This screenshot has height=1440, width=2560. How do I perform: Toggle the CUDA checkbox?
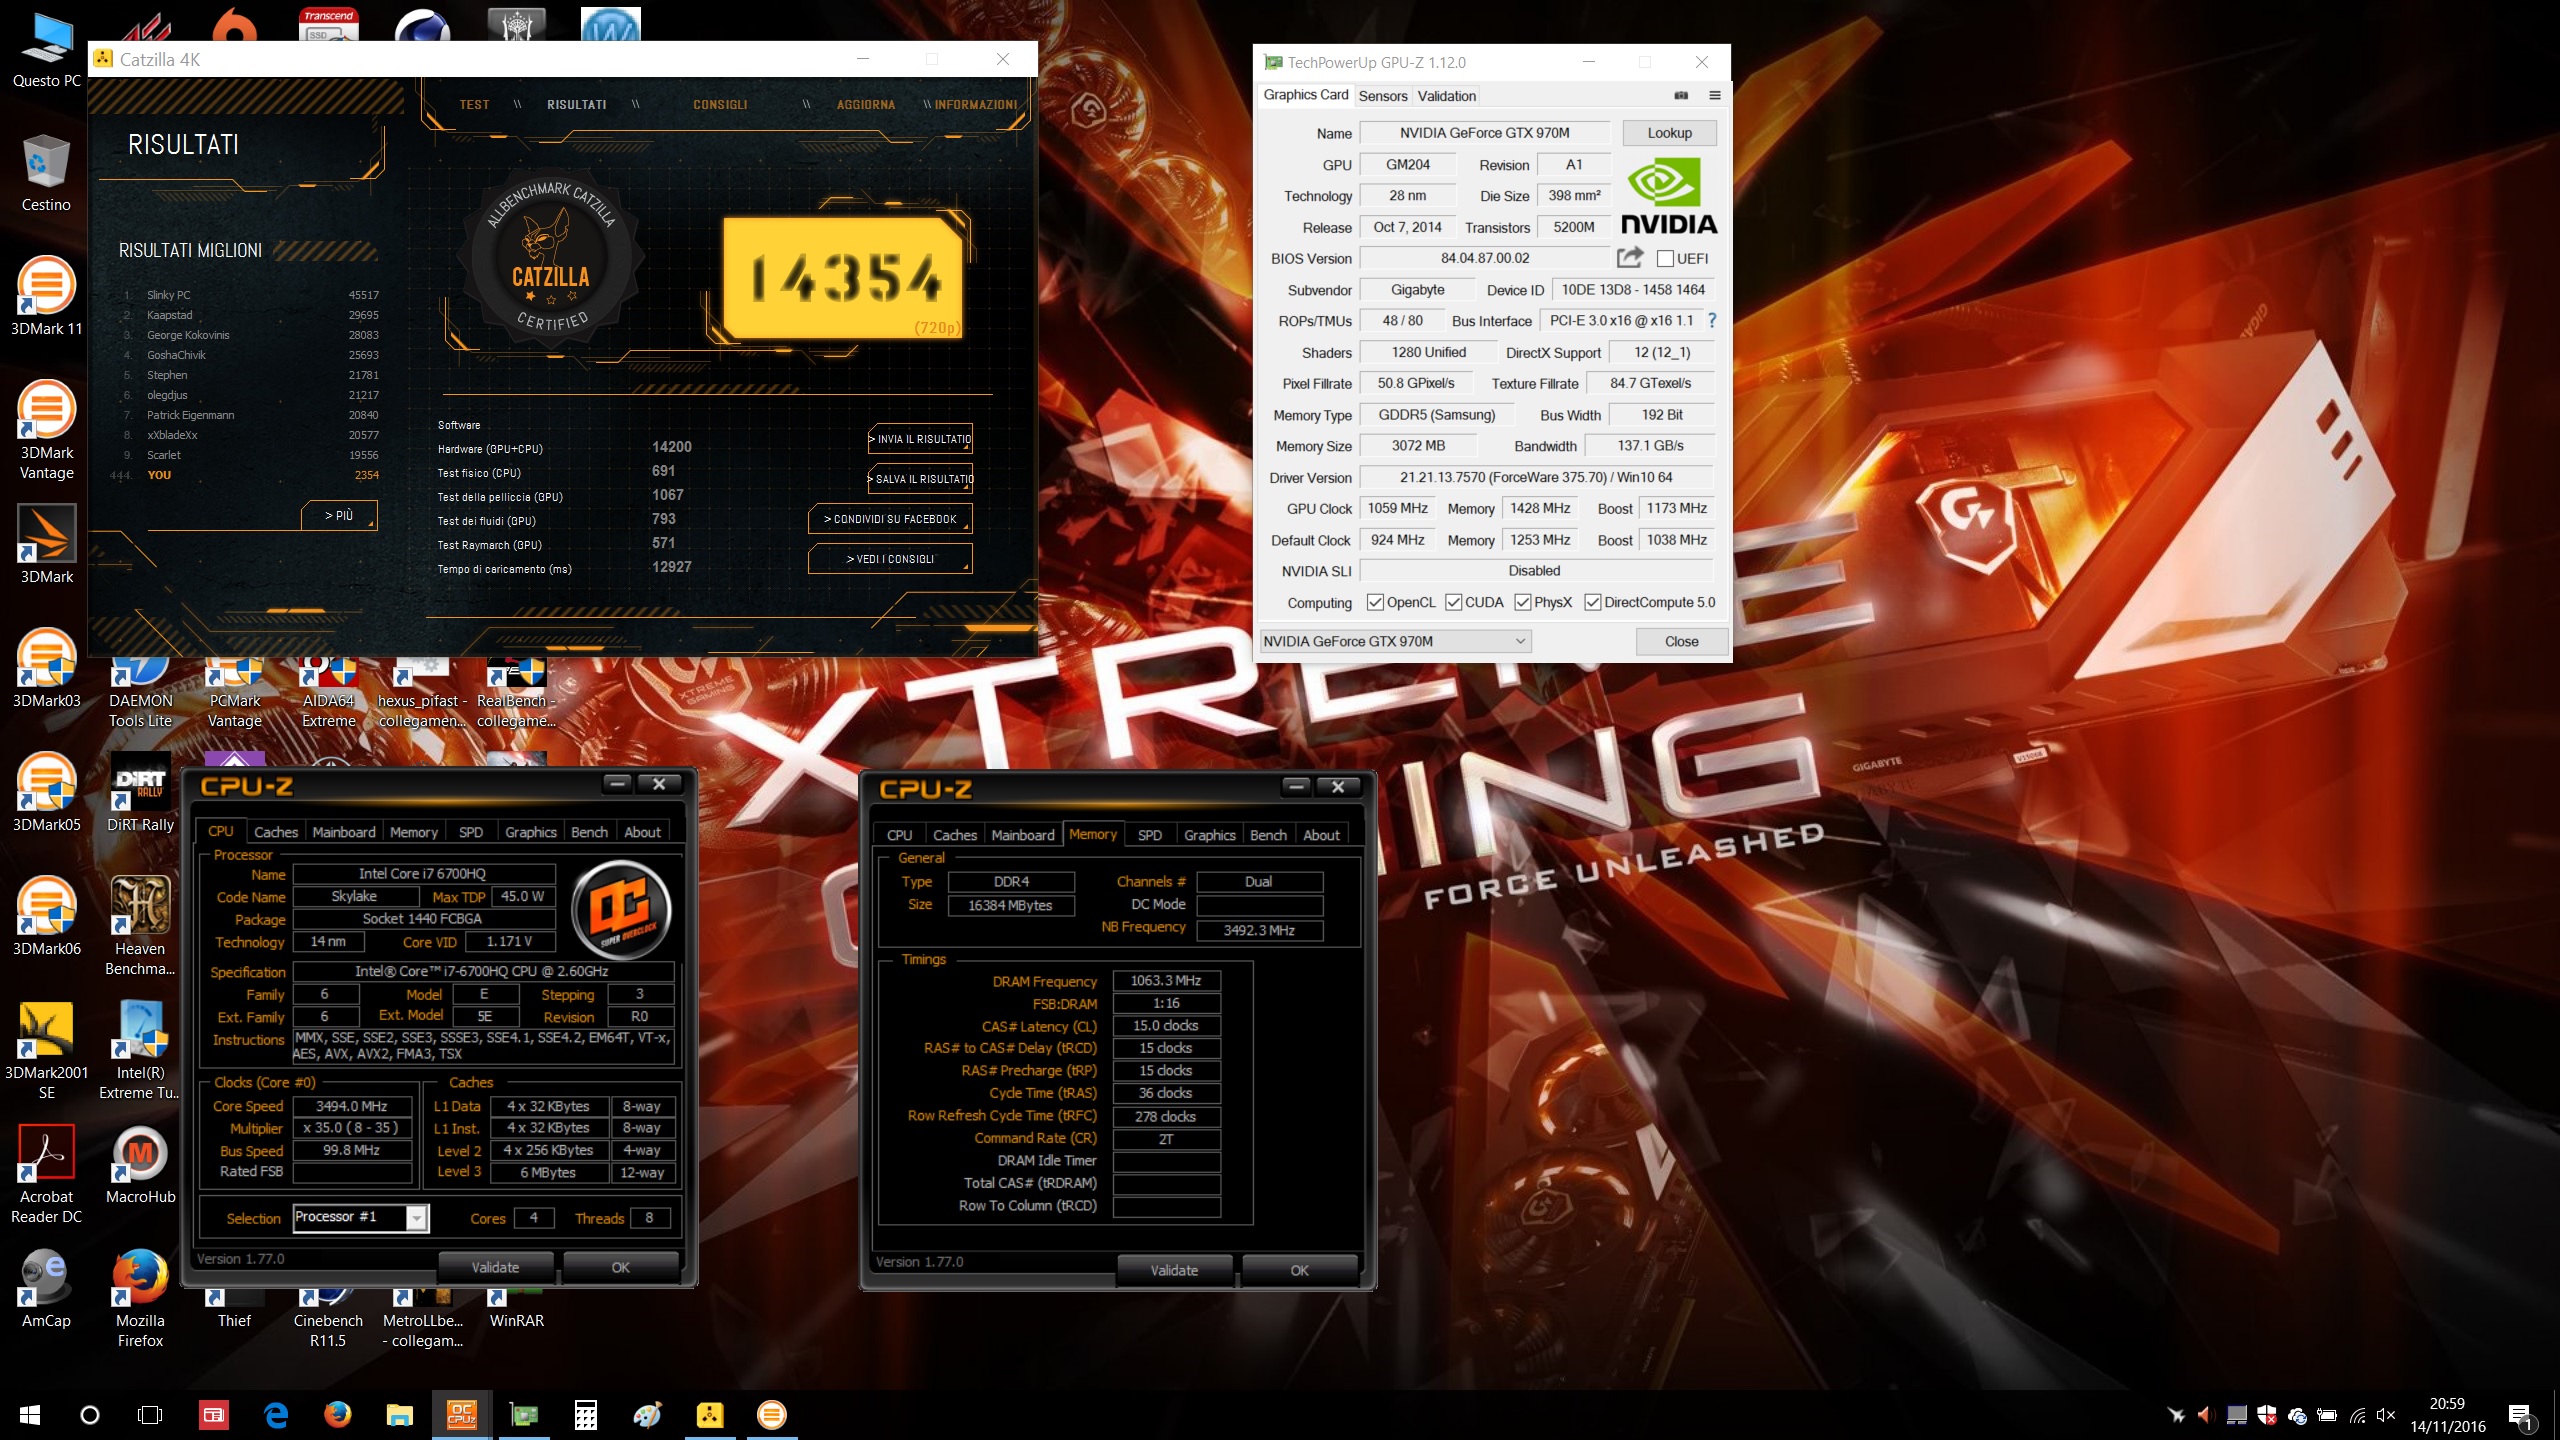point(1454,603)
